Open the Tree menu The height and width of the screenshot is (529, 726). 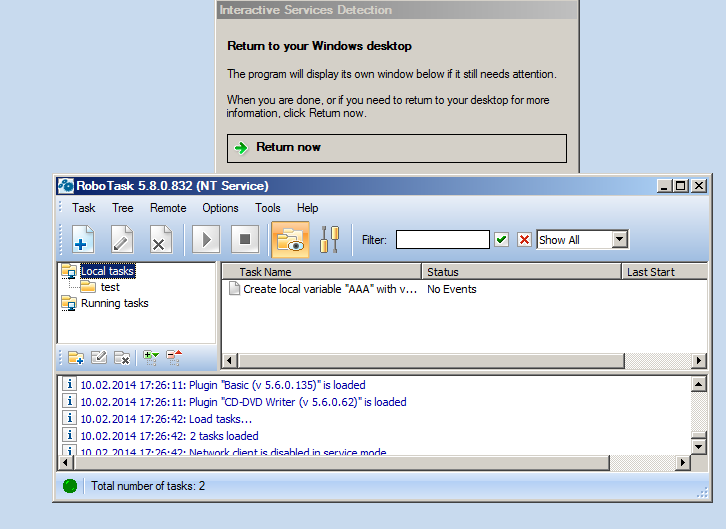(x=123, y=208)
